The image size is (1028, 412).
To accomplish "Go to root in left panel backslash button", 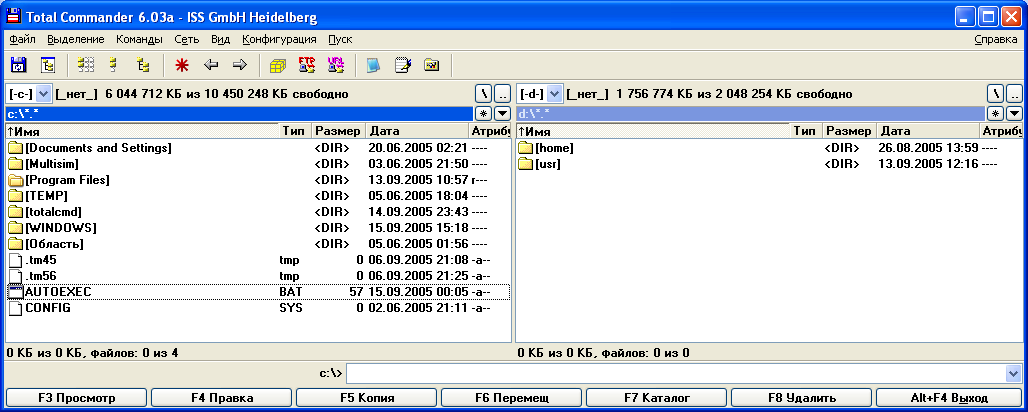I will pos(484,94).
